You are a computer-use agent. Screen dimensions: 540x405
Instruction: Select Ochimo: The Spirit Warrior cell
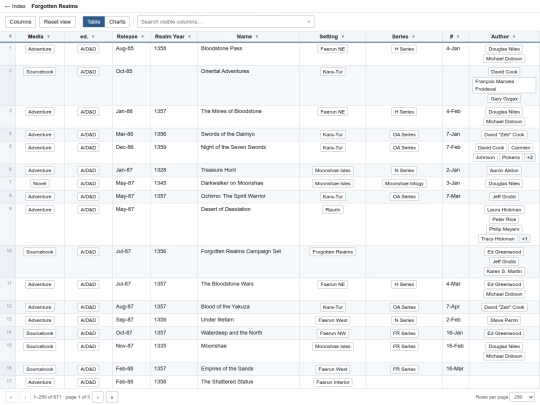coord(248,197)
